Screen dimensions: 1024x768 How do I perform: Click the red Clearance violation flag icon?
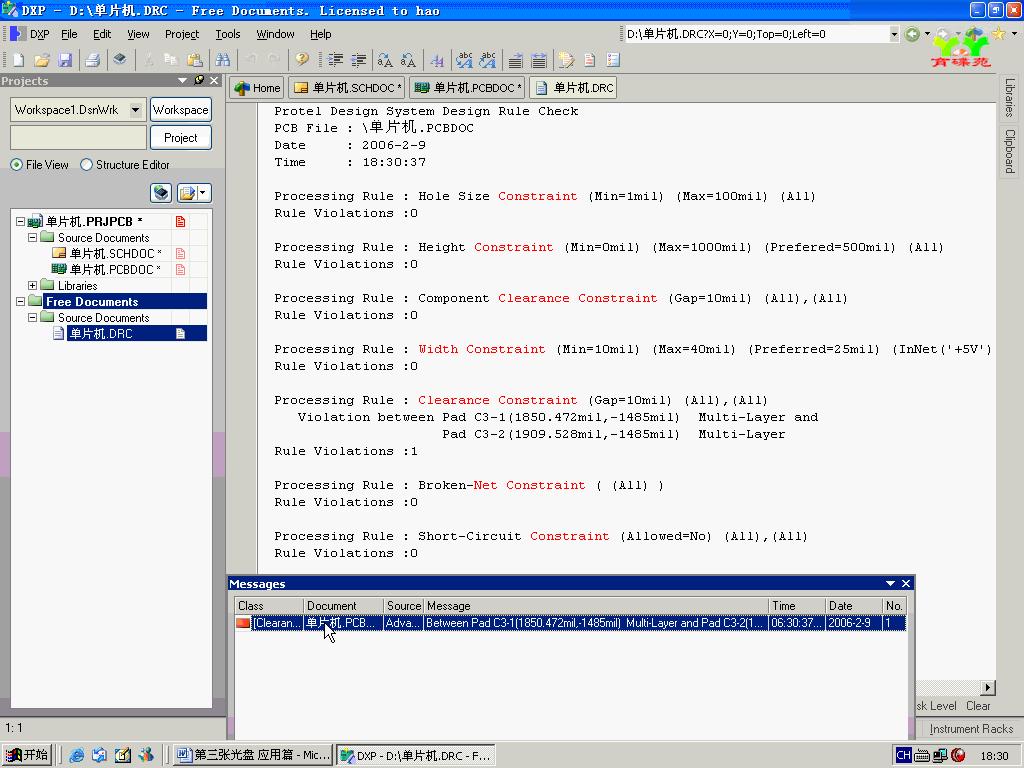point(243,623)
